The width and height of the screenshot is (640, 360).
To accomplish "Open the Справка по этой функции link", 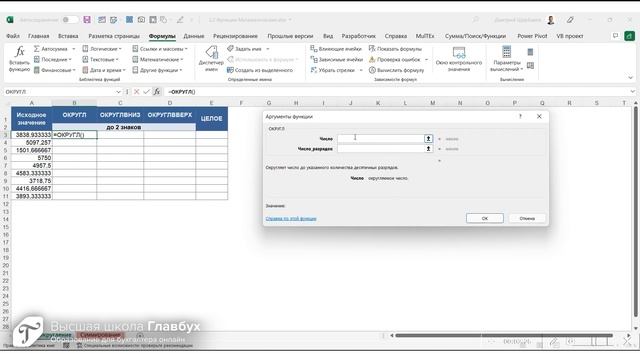I will pyautogui.click(x=291, y=219).
